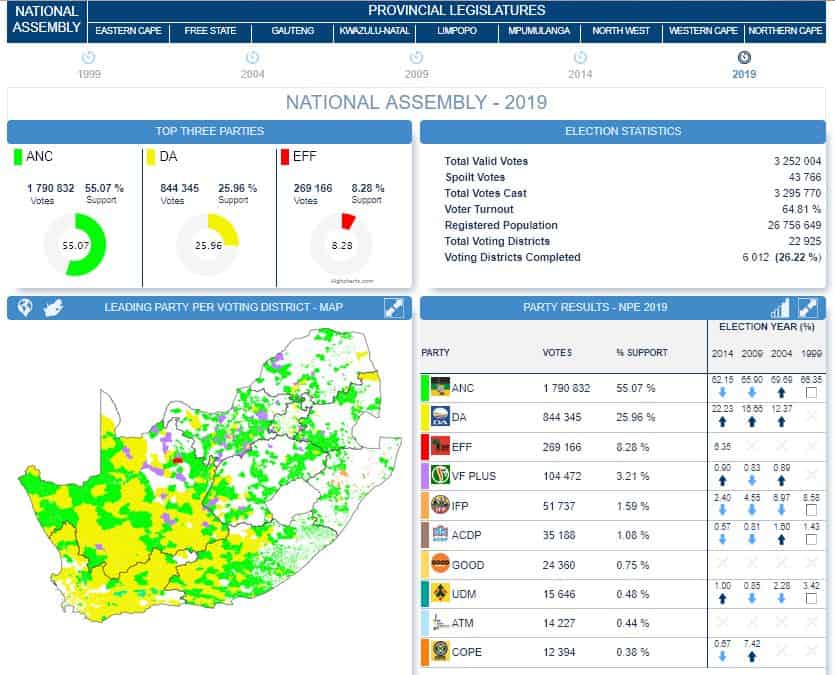Click the yellow DA colour swatch in top three
This screenshot has width=835, height=675.
point(151,157)
